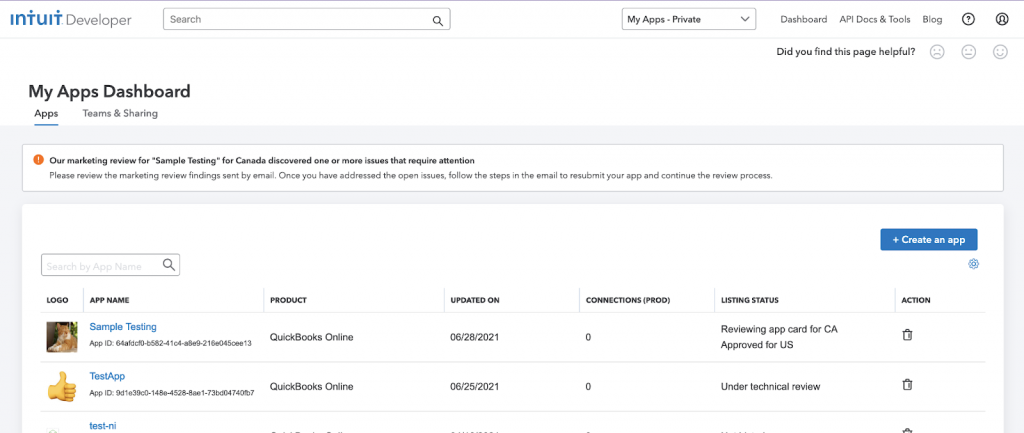This screenshot has width=1024, height=433.
Task: Click the PRODUCT column header
Action: tap(288, 300)
